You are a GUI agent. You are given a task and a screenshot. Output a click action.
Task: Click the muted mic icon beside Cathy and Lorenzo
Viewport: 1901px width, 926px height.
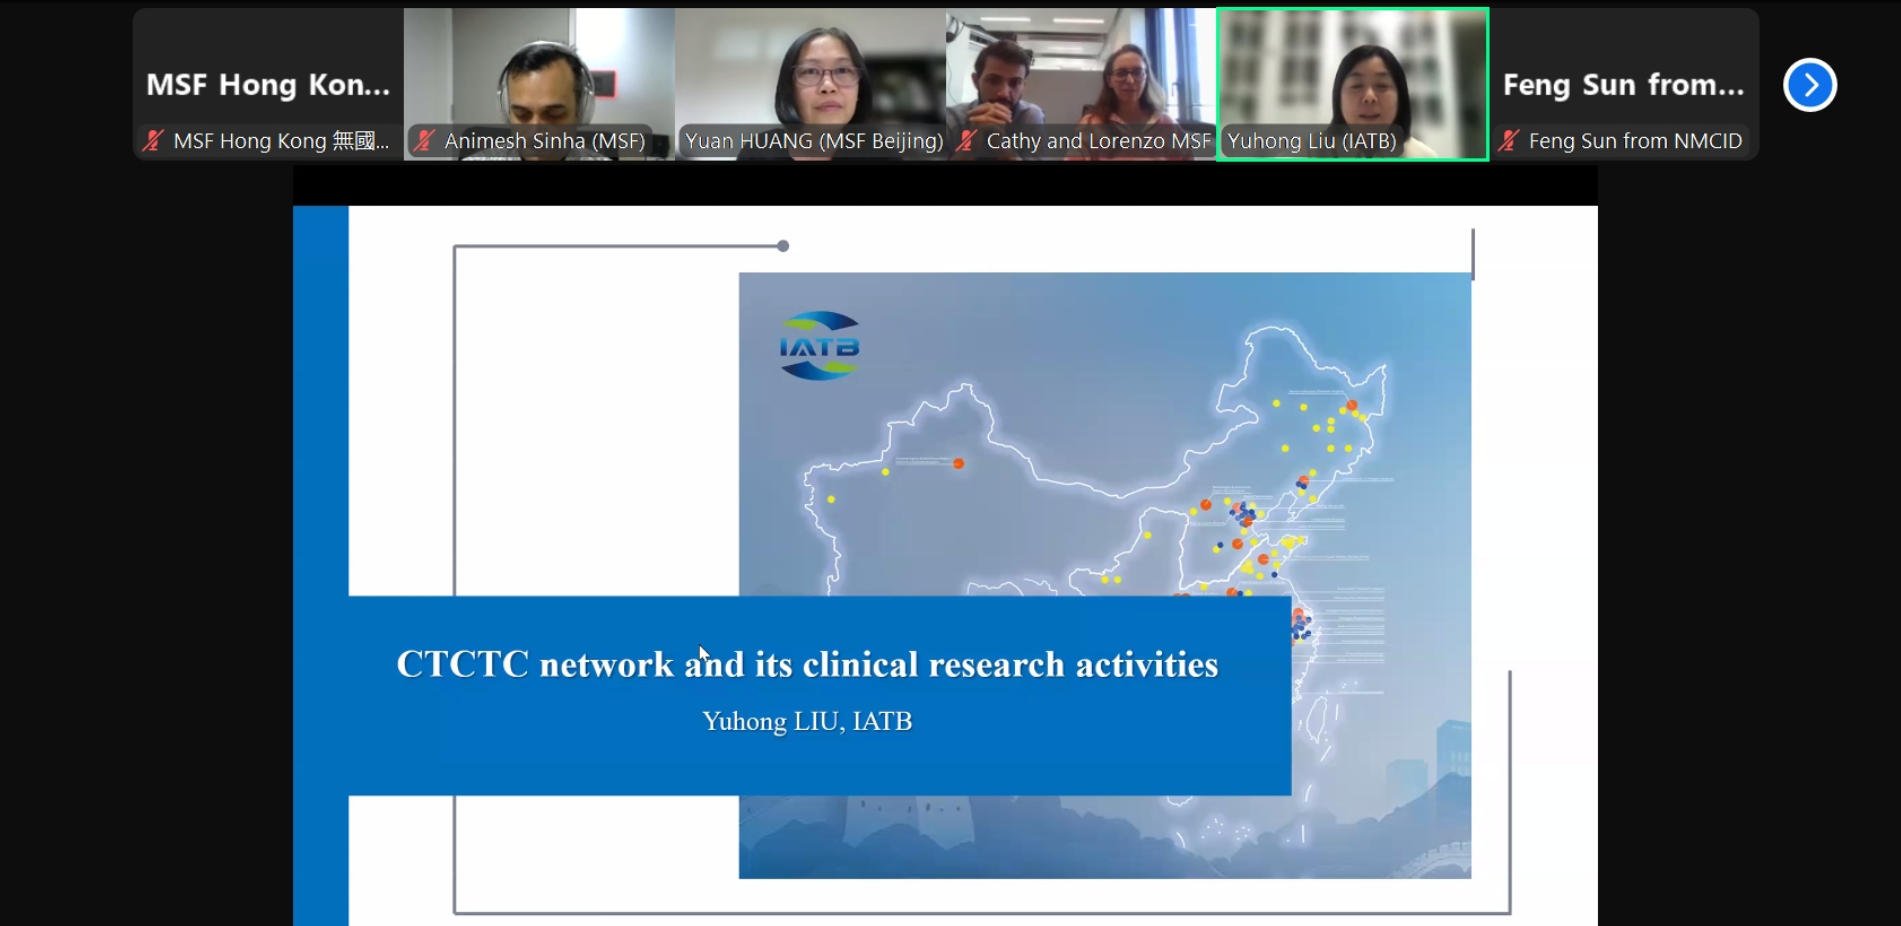(967, 141)
